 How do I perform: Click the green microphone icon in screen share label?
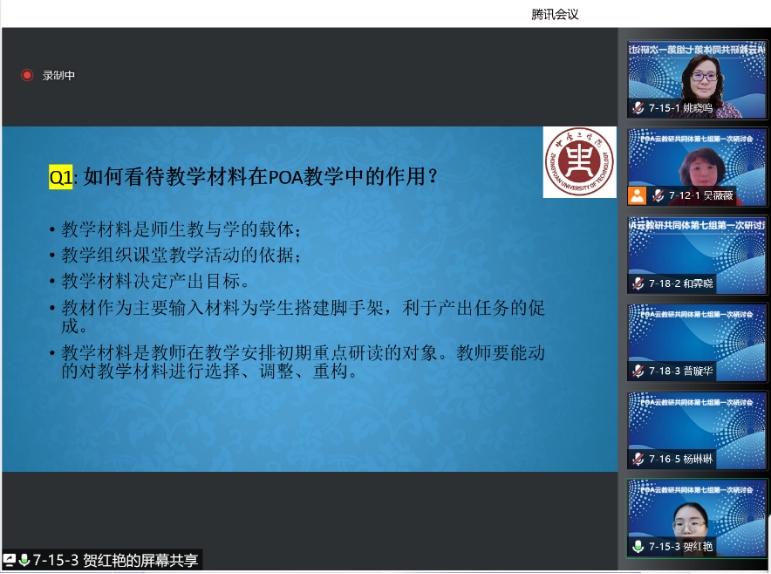(x=24, y=561)
